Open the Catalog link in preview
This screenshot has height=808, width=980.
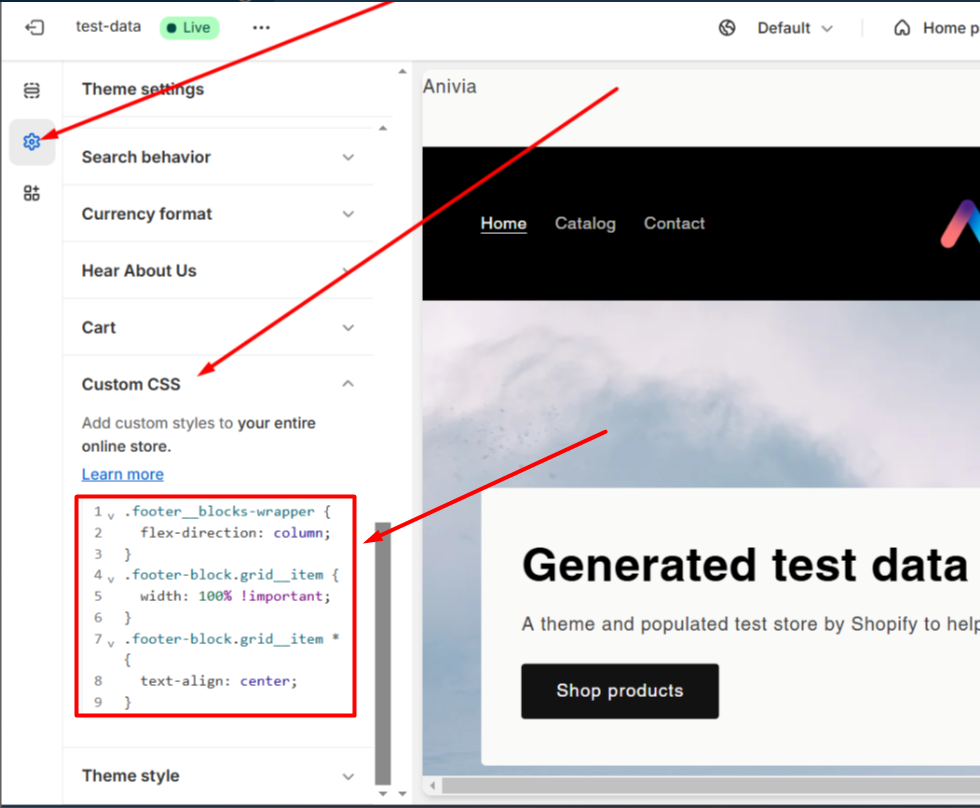[585, 224]
